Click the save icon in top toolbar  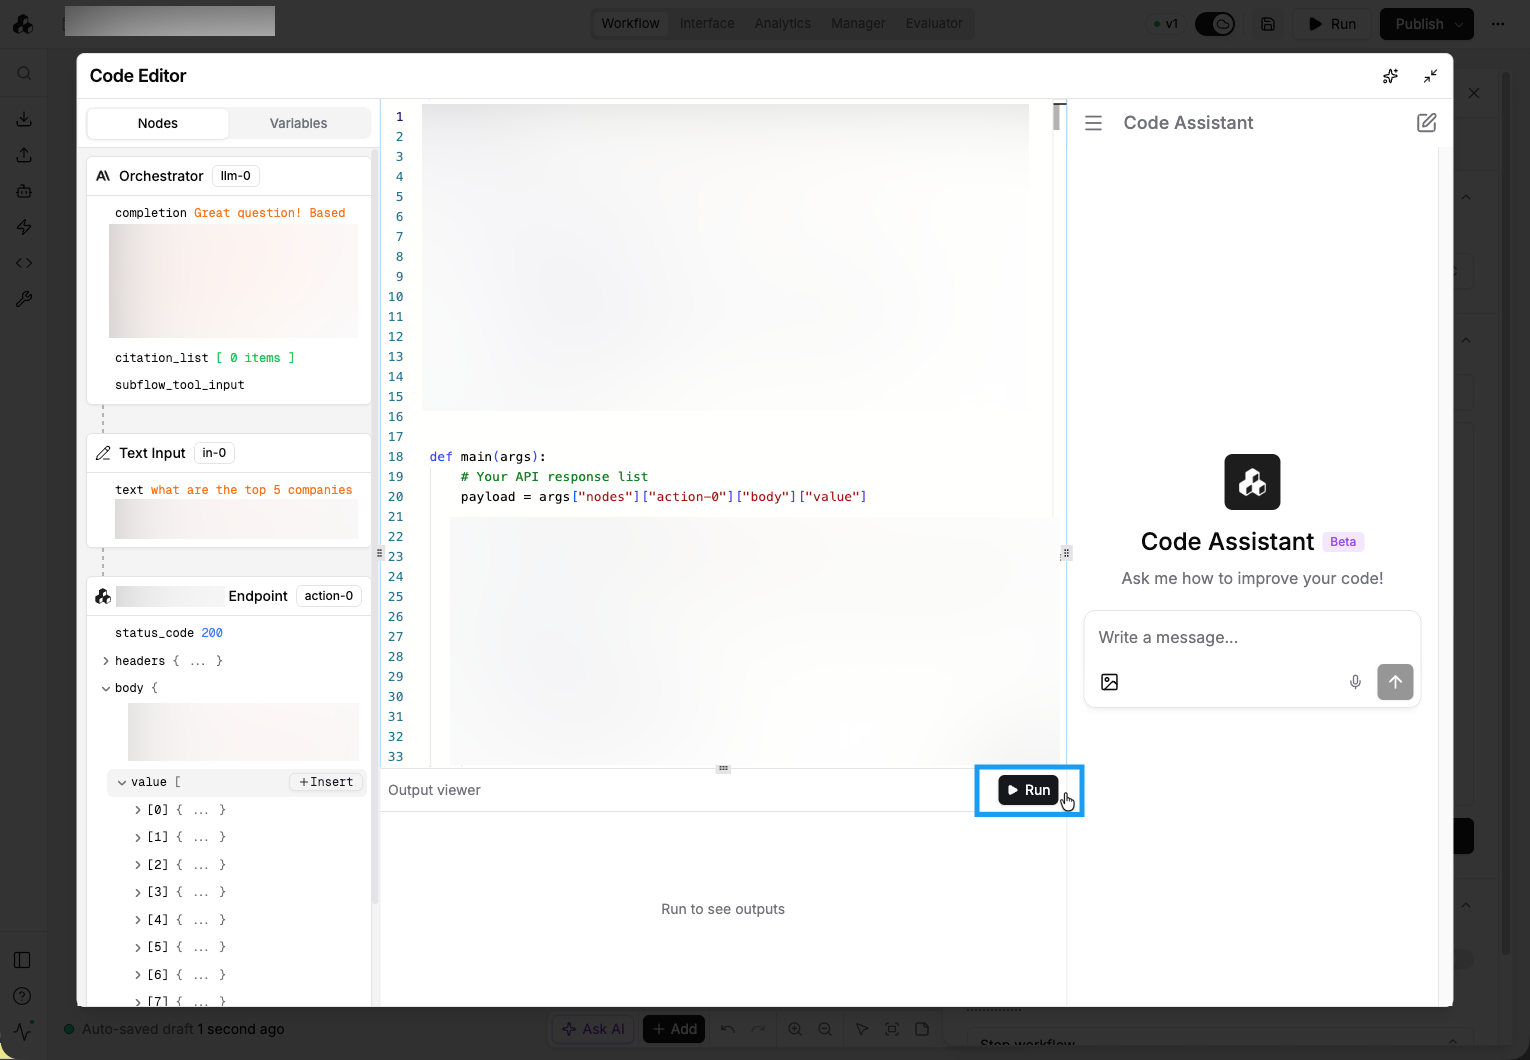click(1267, 24)
